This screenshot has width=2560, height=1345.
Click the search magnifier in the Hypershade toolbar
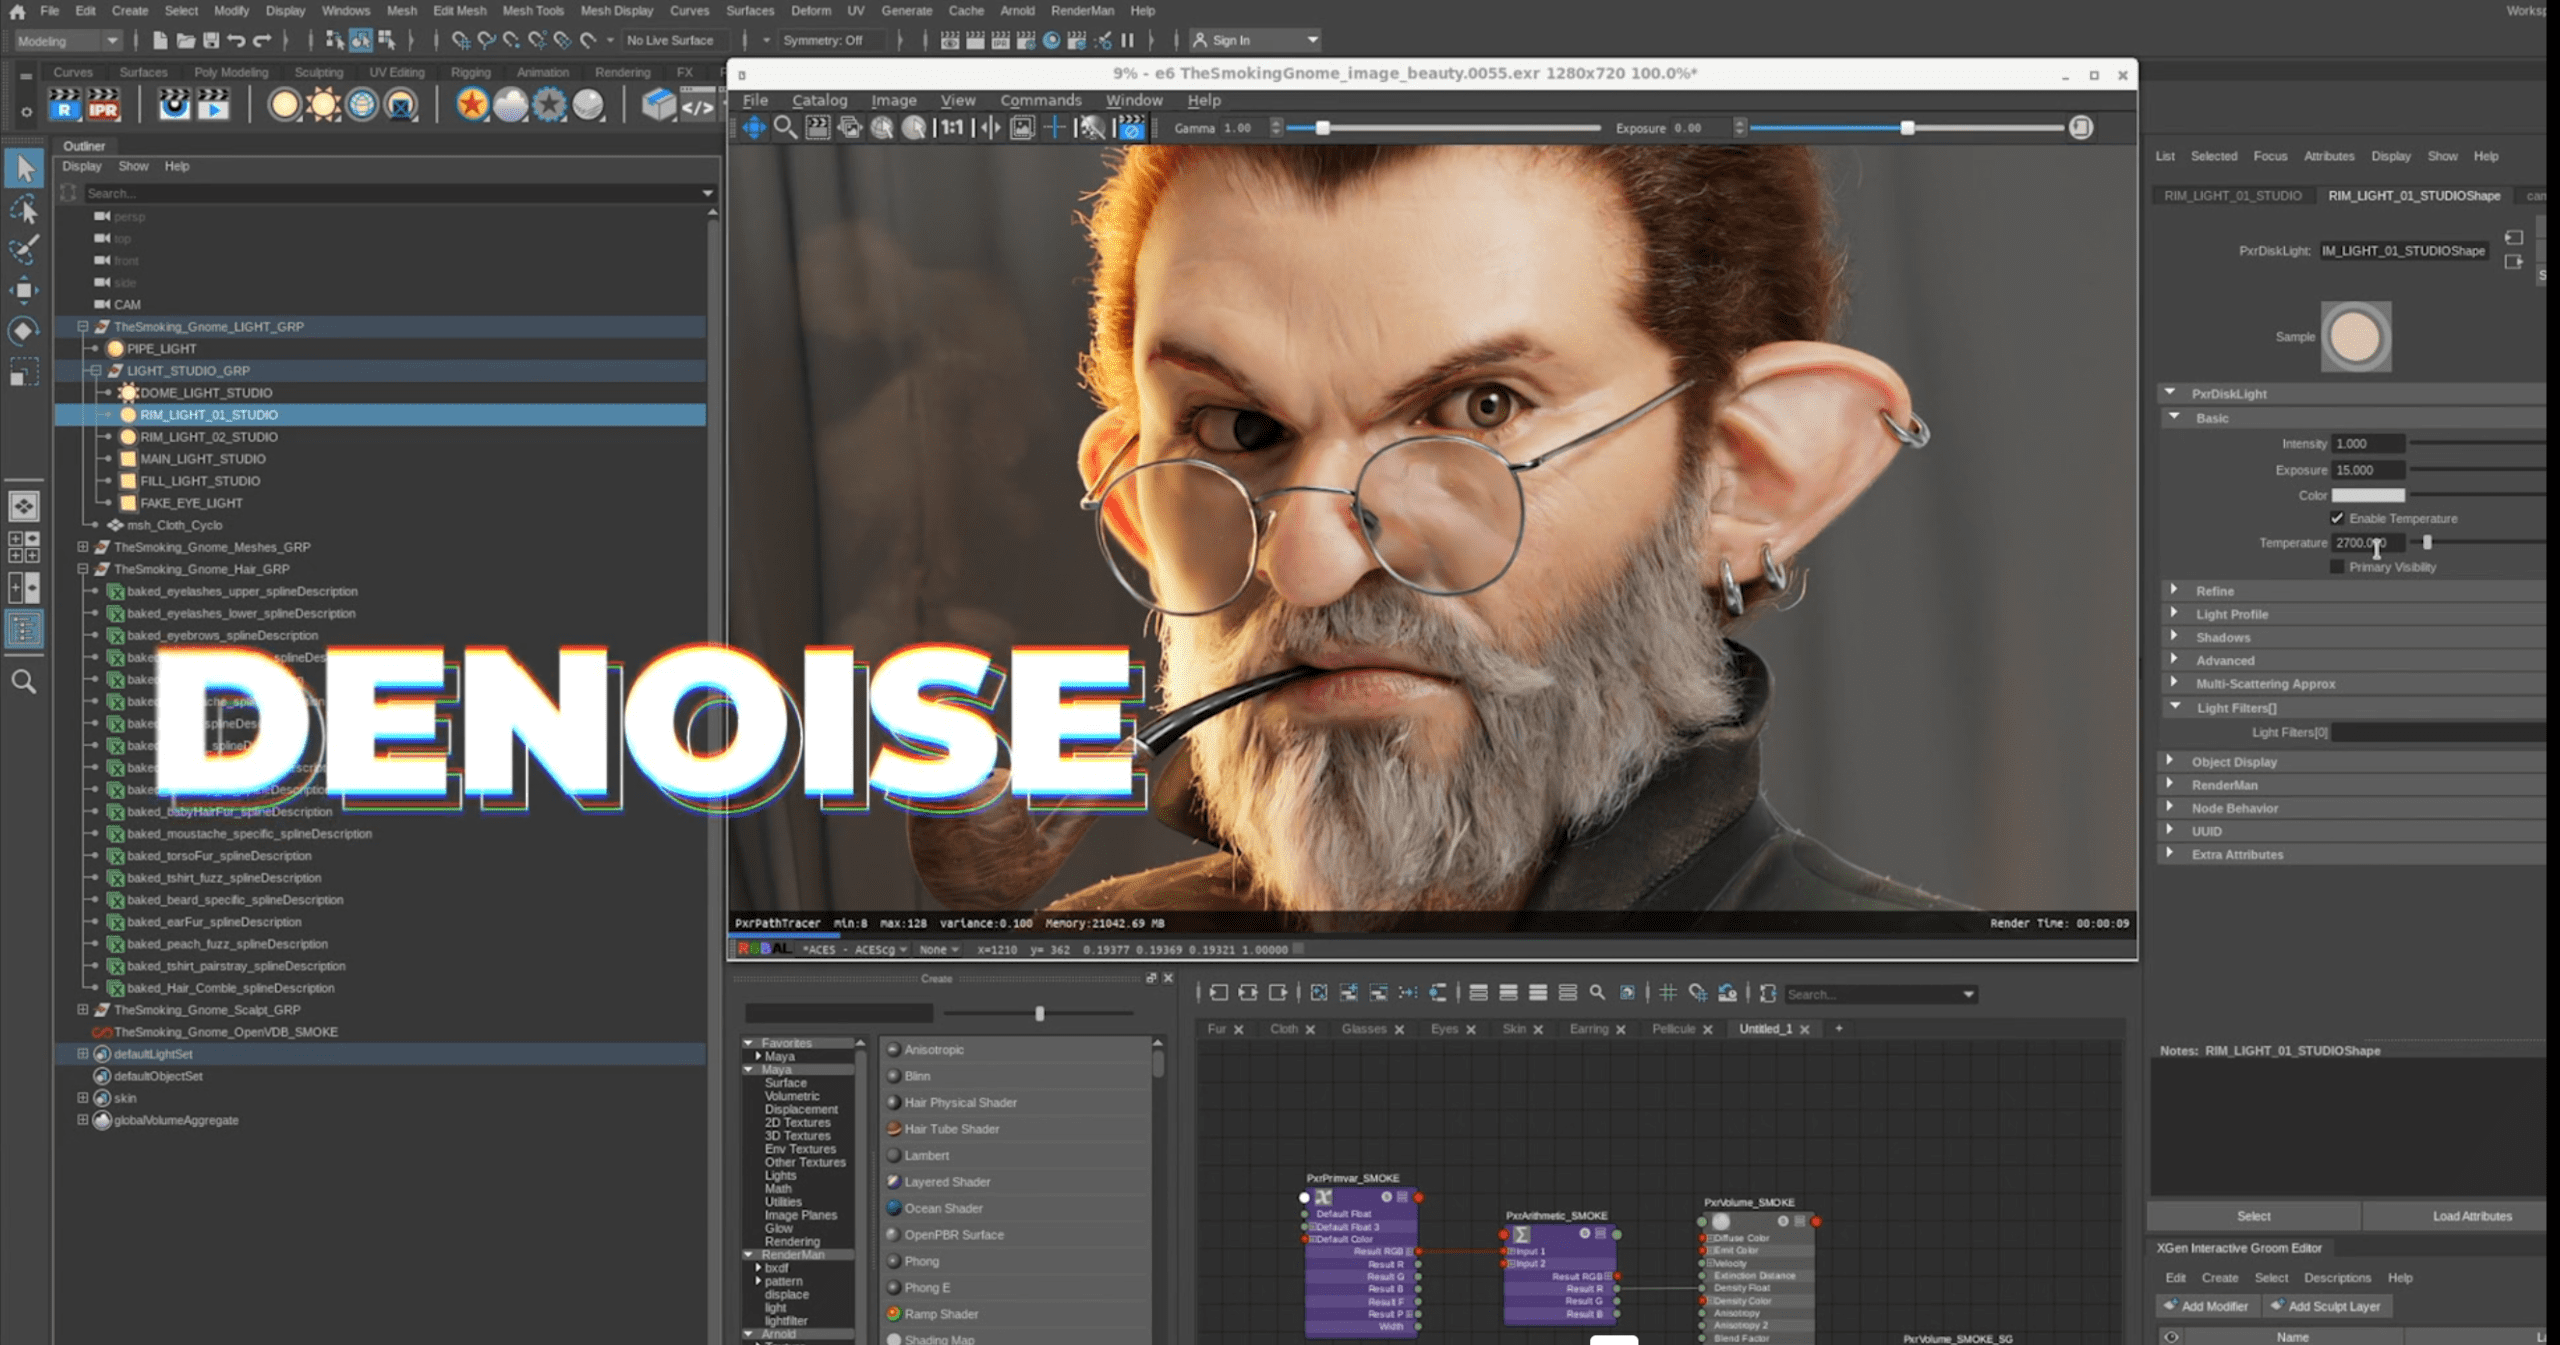(1598, 993)
